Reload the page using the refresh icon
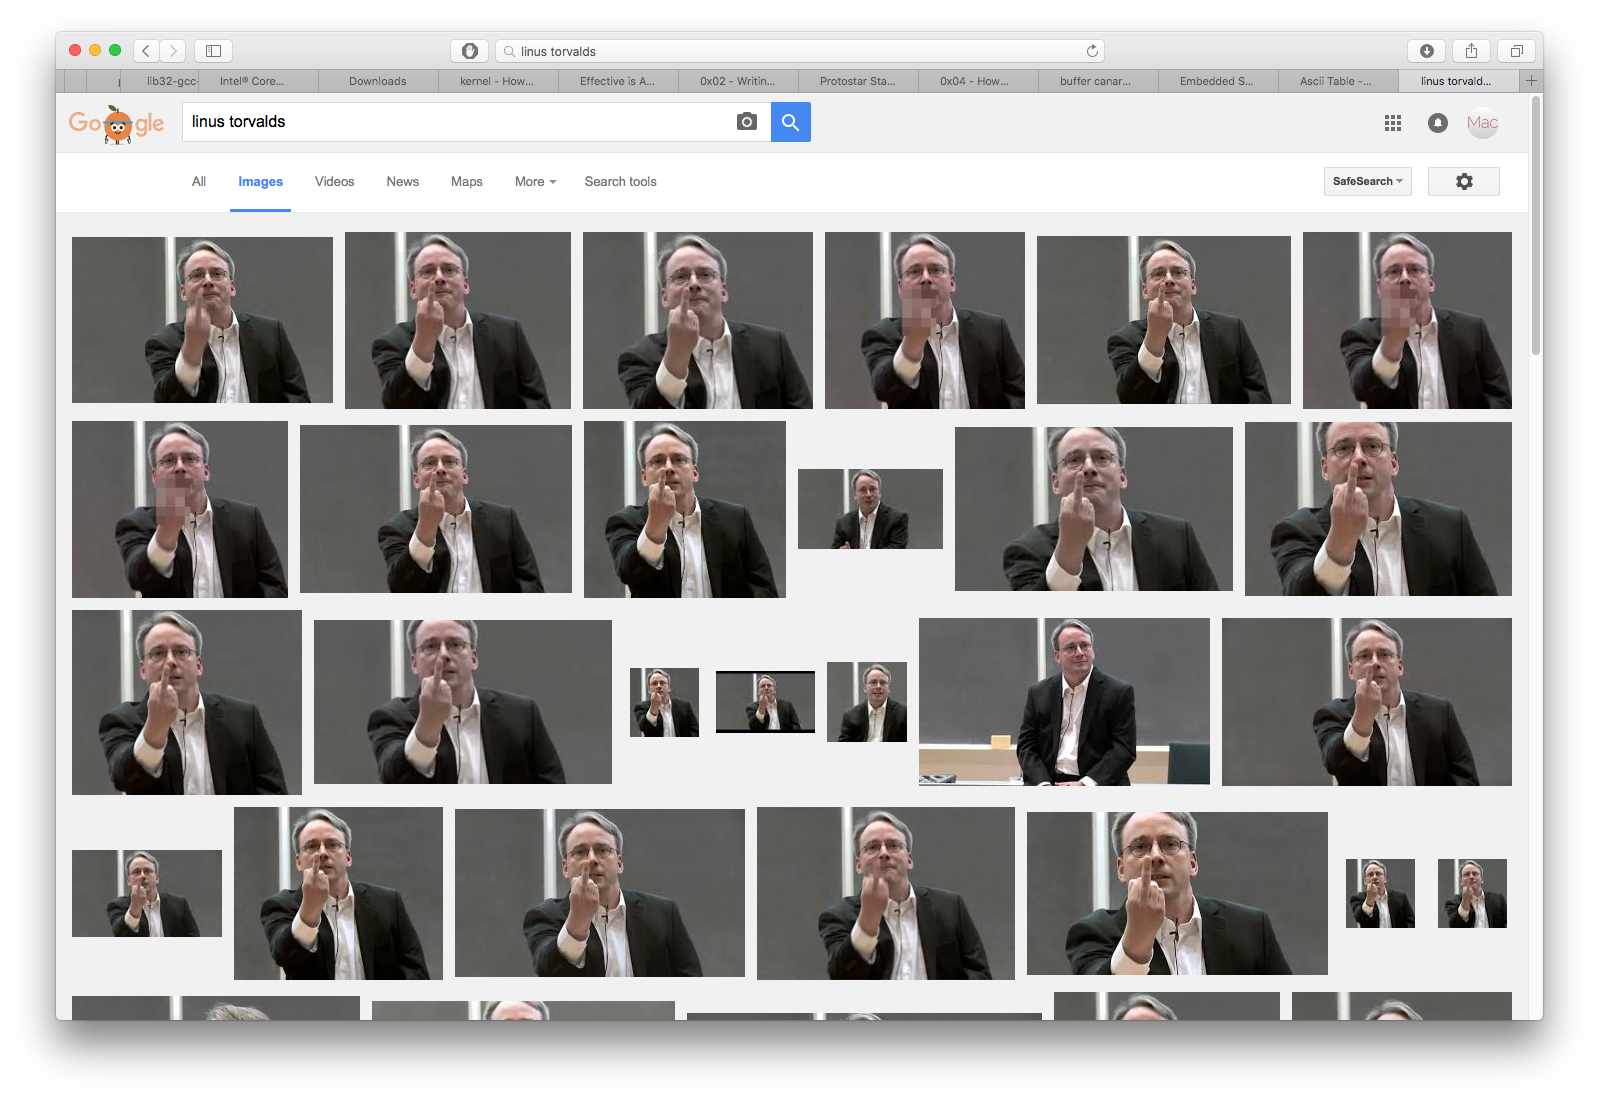Viewport: 1599px width, 1100px height. point(1092,51)
